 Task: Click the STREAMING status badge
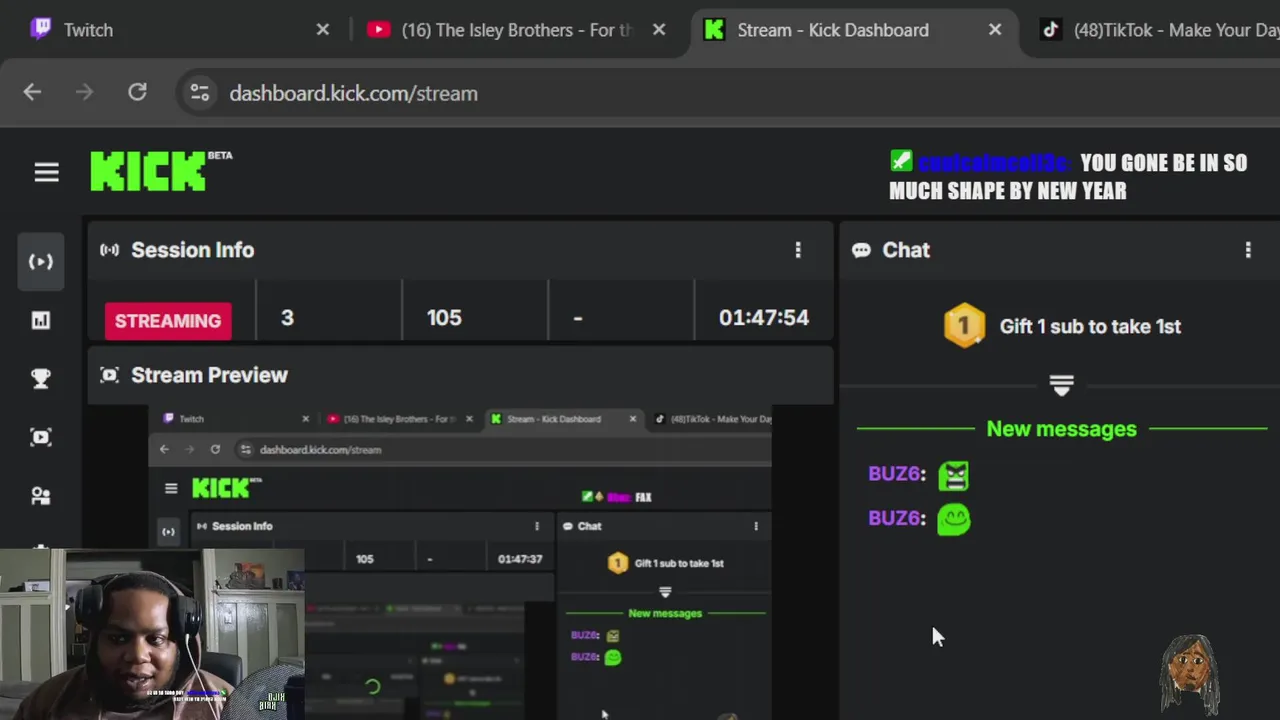(168, 321)
